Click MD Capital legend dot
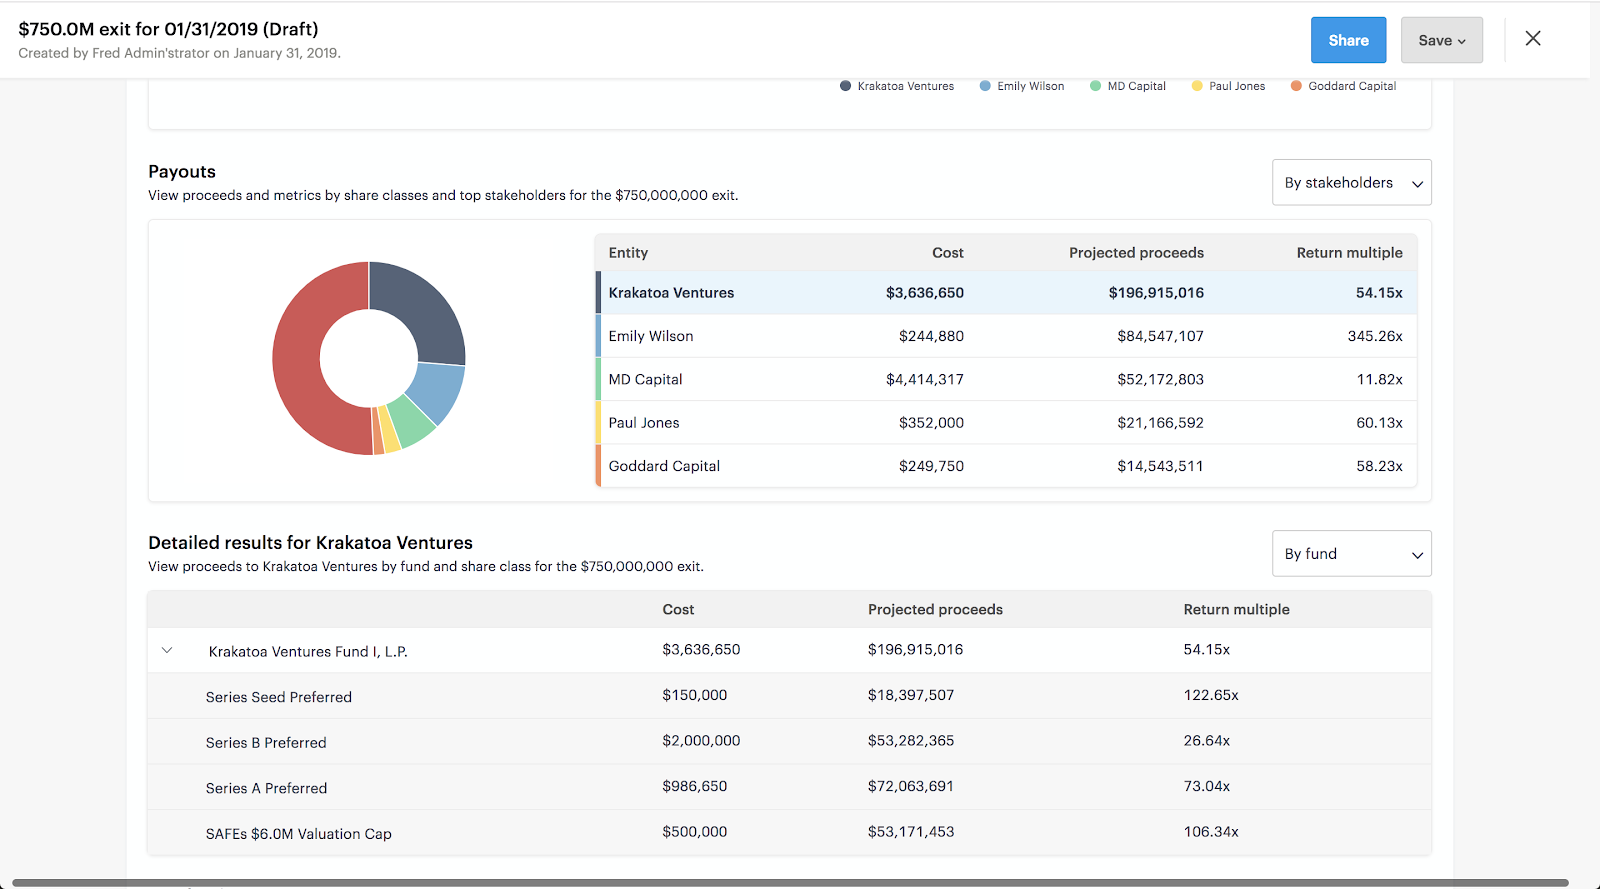This screenshot has width=1600, height=889. 1096,86
